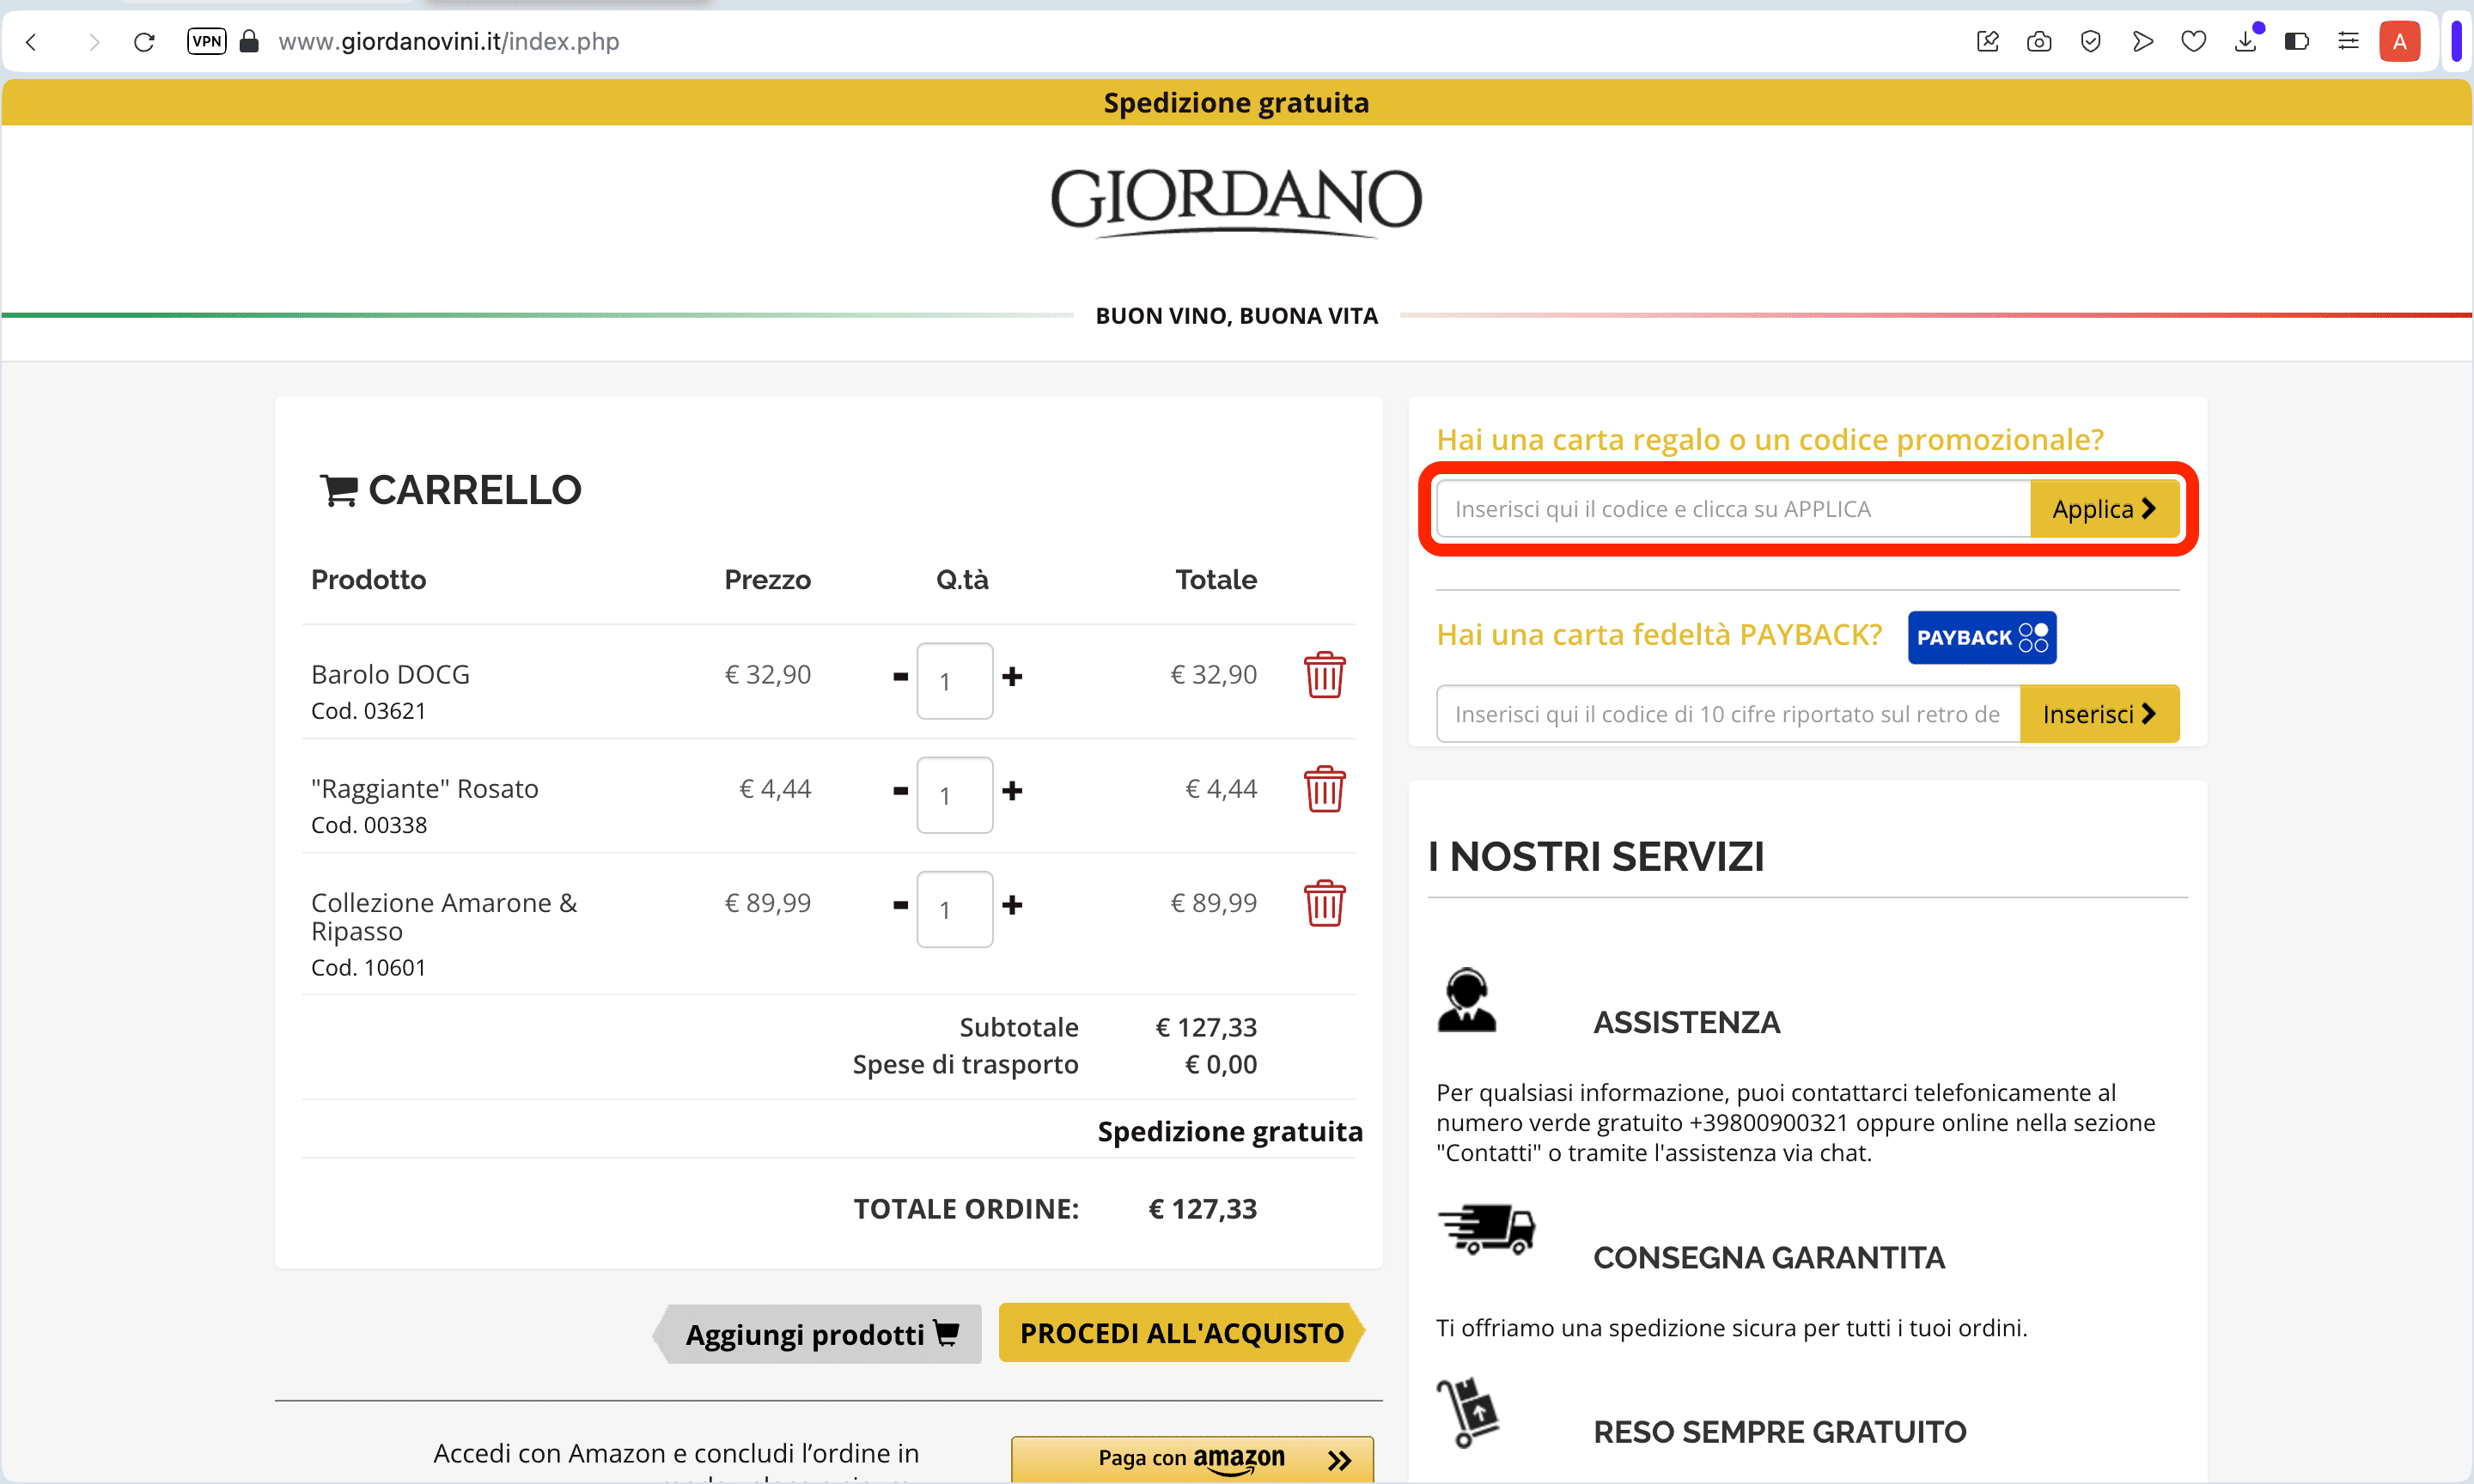Click the PAYBACK card code field
2474x1484 pixels.
click(1727, 714)
